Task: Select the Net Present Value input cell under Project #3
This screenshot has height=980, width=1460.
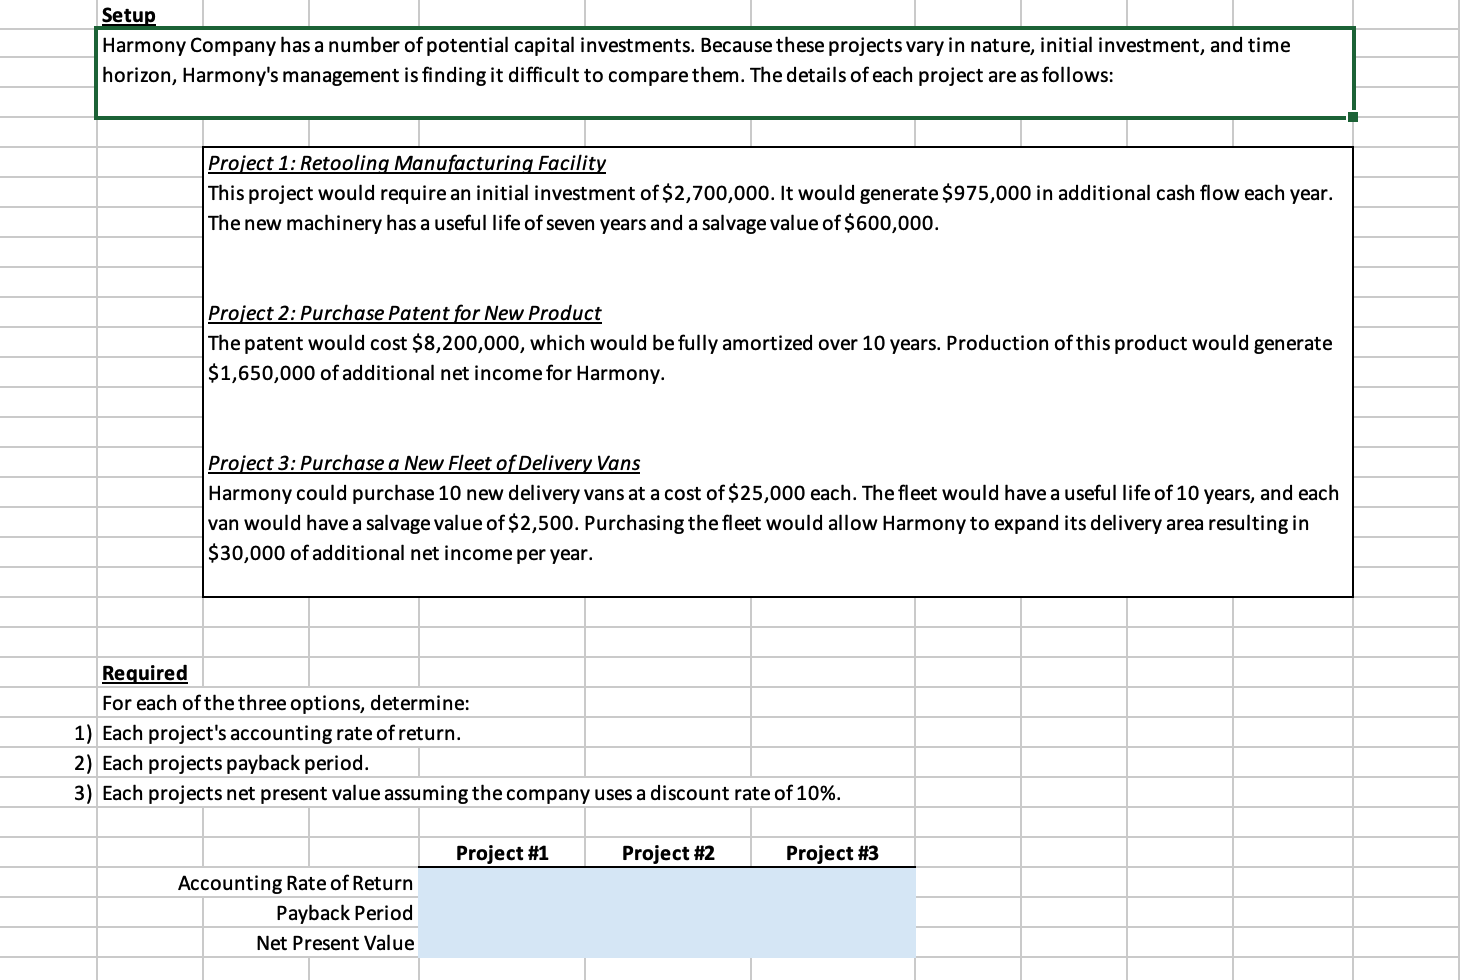Action: (831, 942)
